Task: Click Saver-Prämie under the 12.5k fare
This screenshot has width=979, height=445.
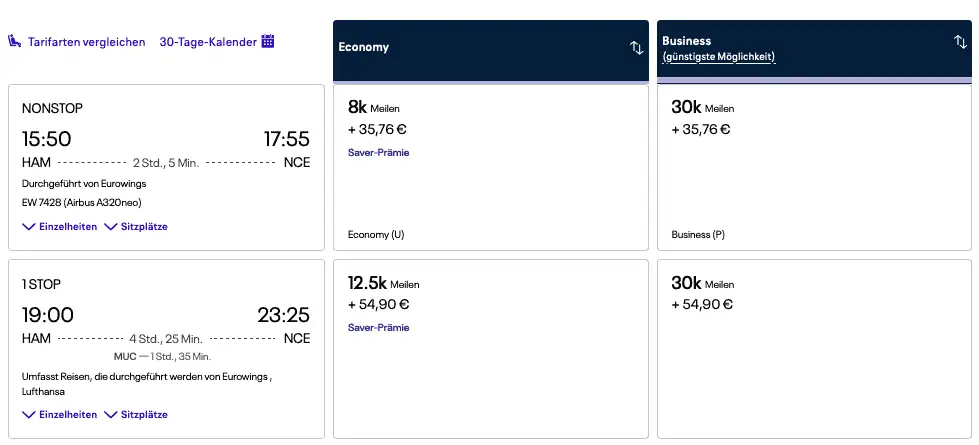Action: pyautogui.click(x=378, y=327)
